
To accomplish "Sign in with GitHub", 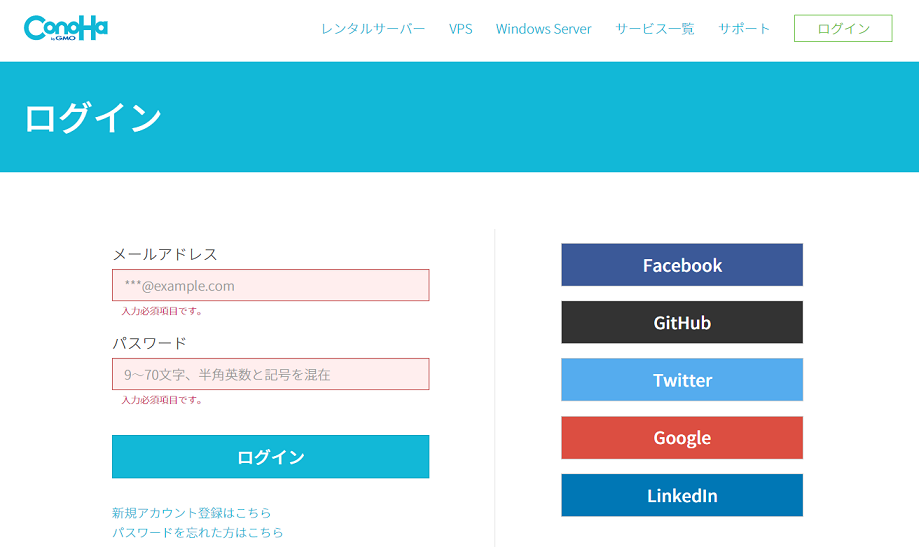I will click(x=682, y=322).
